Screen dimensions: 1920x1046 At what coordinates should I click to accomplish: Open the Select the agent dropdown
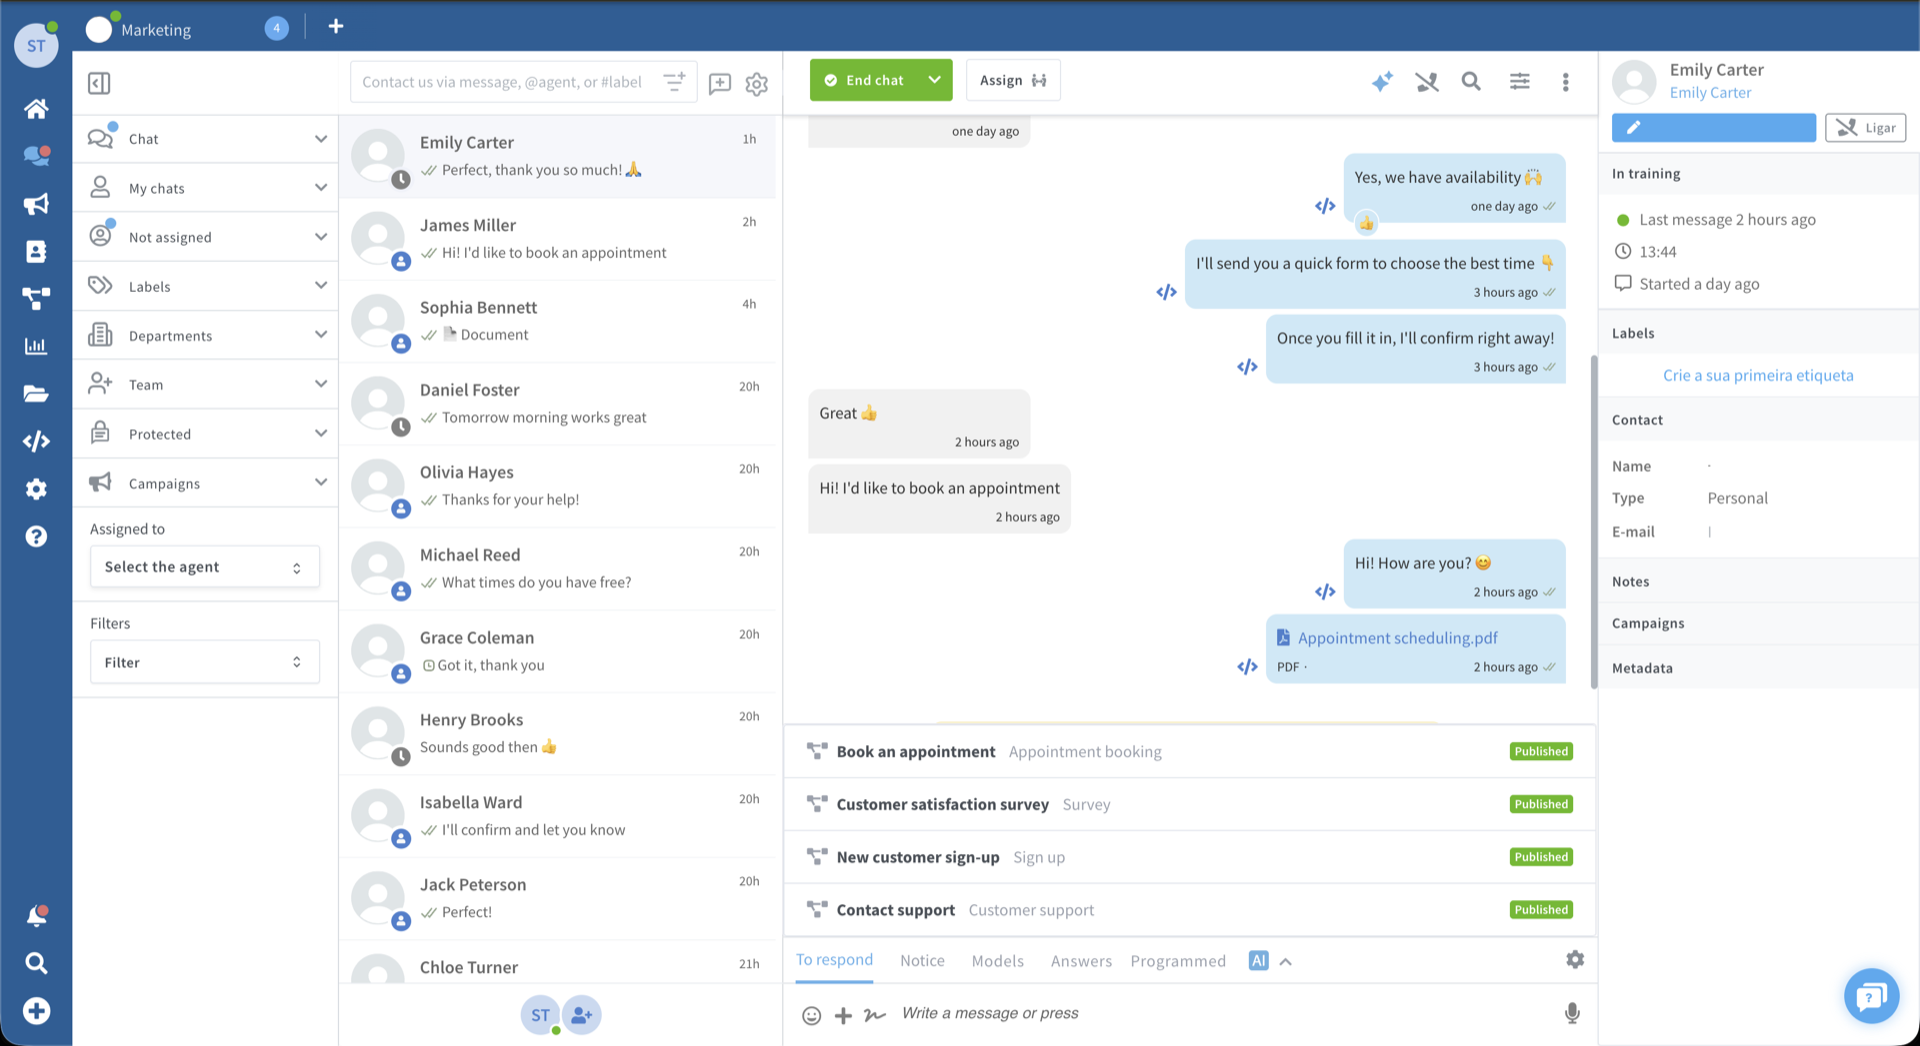(205, 567)
